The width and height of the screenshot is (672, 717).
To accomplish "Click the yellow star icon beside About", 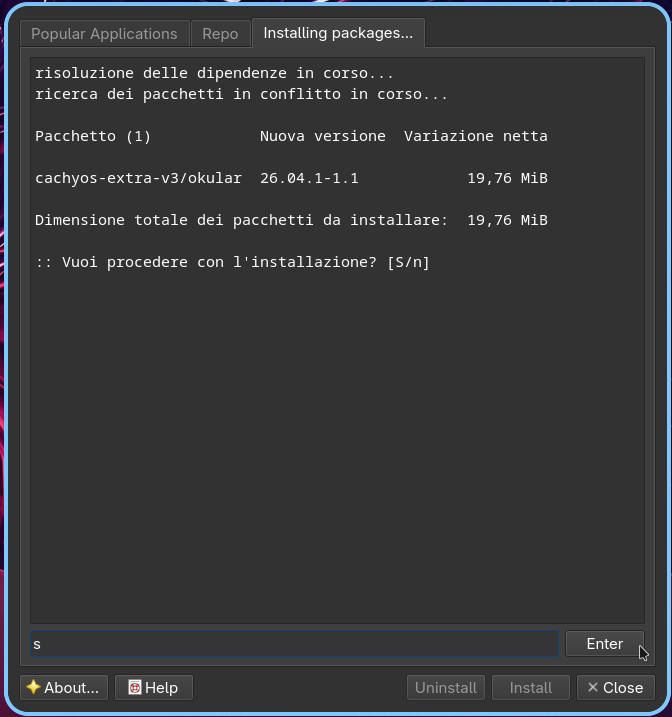I will click(33, 687).
